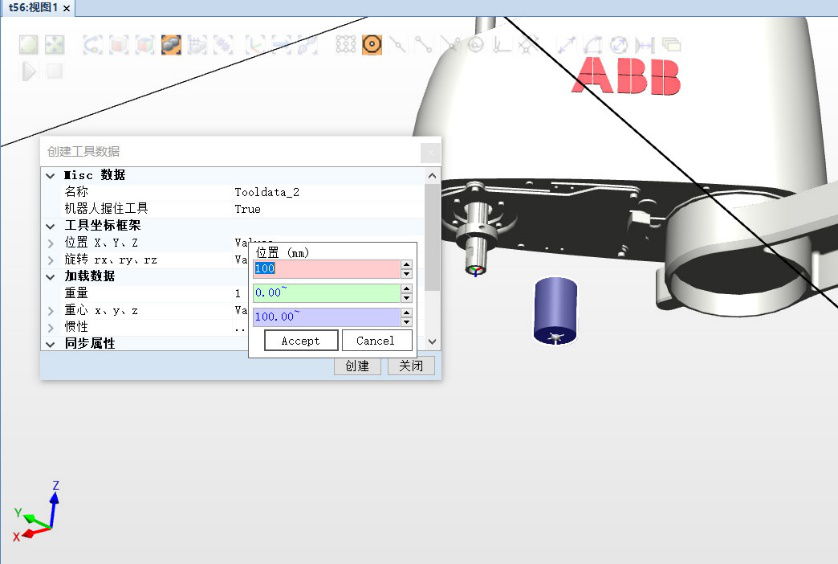Increase the green Y value with up arrow
Image resolution: width=838 pixels, height=564 pixels.
[x=406, y=289]
